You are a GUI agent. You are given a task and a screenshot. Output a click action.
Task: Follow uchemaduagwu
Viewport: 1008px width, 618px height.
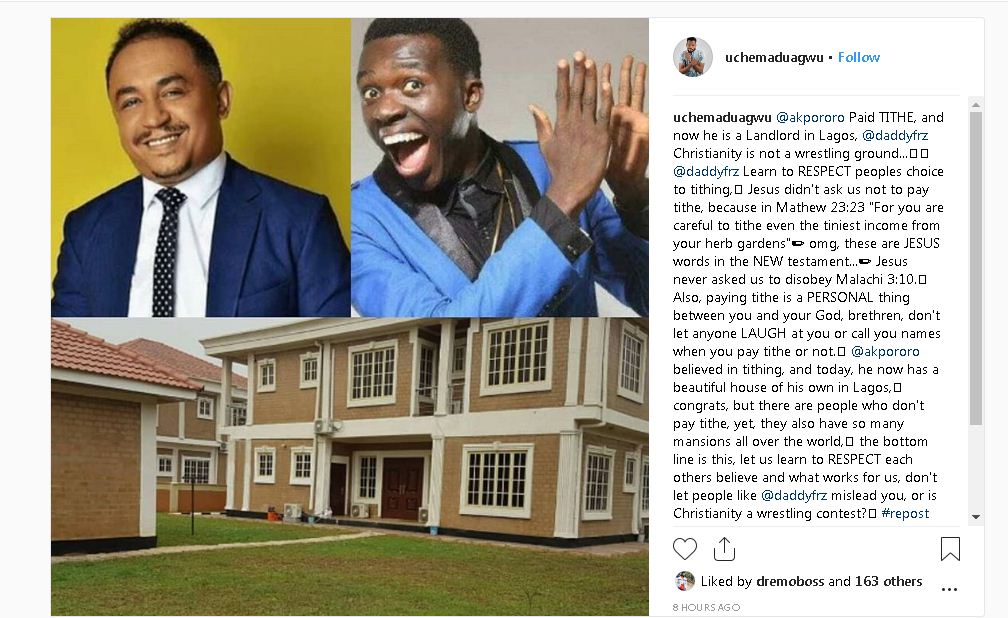point(859,57)
